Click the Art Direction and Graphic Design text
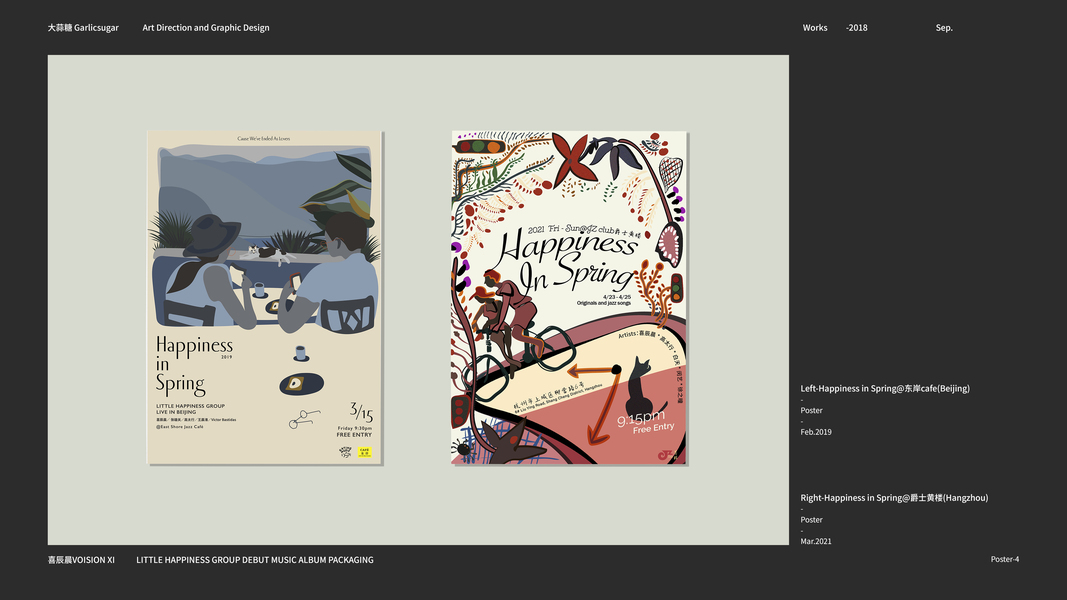 (x=206, y=28)
